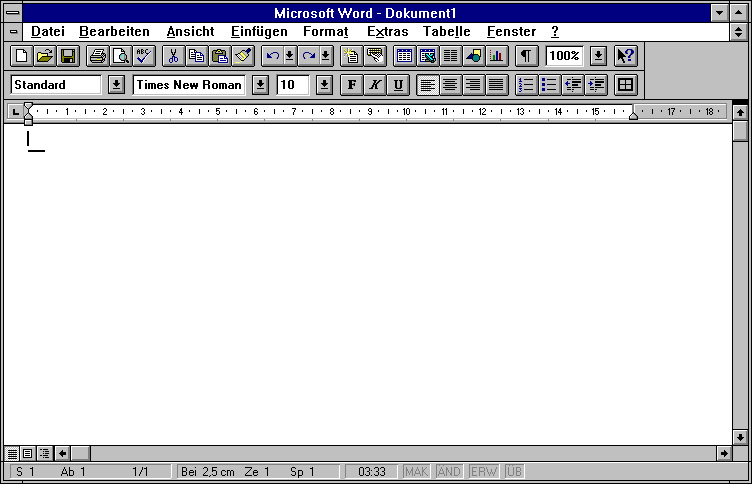
Task: Redo the last undone action icon
Action: click(309, 56)
